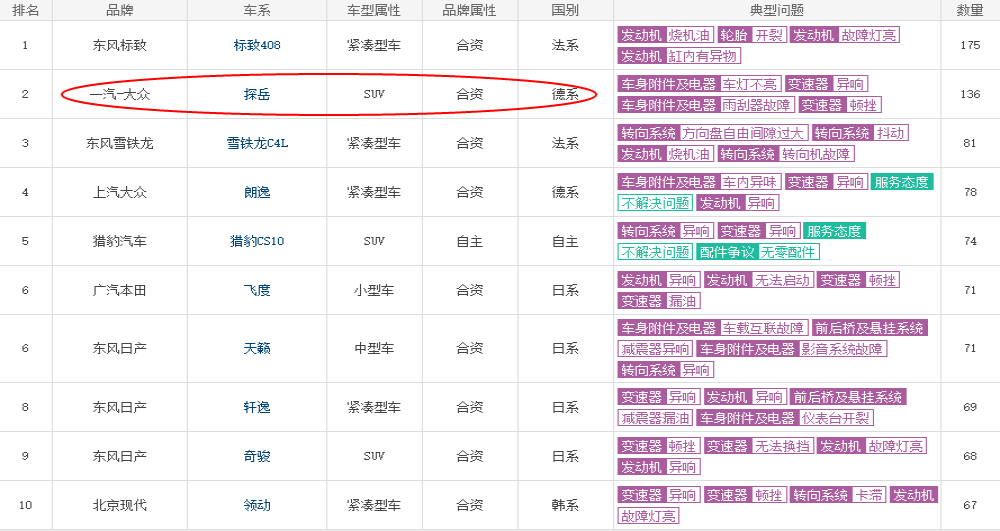Click the 品牌 column header
1000x531 pixels.
(119, 10)
